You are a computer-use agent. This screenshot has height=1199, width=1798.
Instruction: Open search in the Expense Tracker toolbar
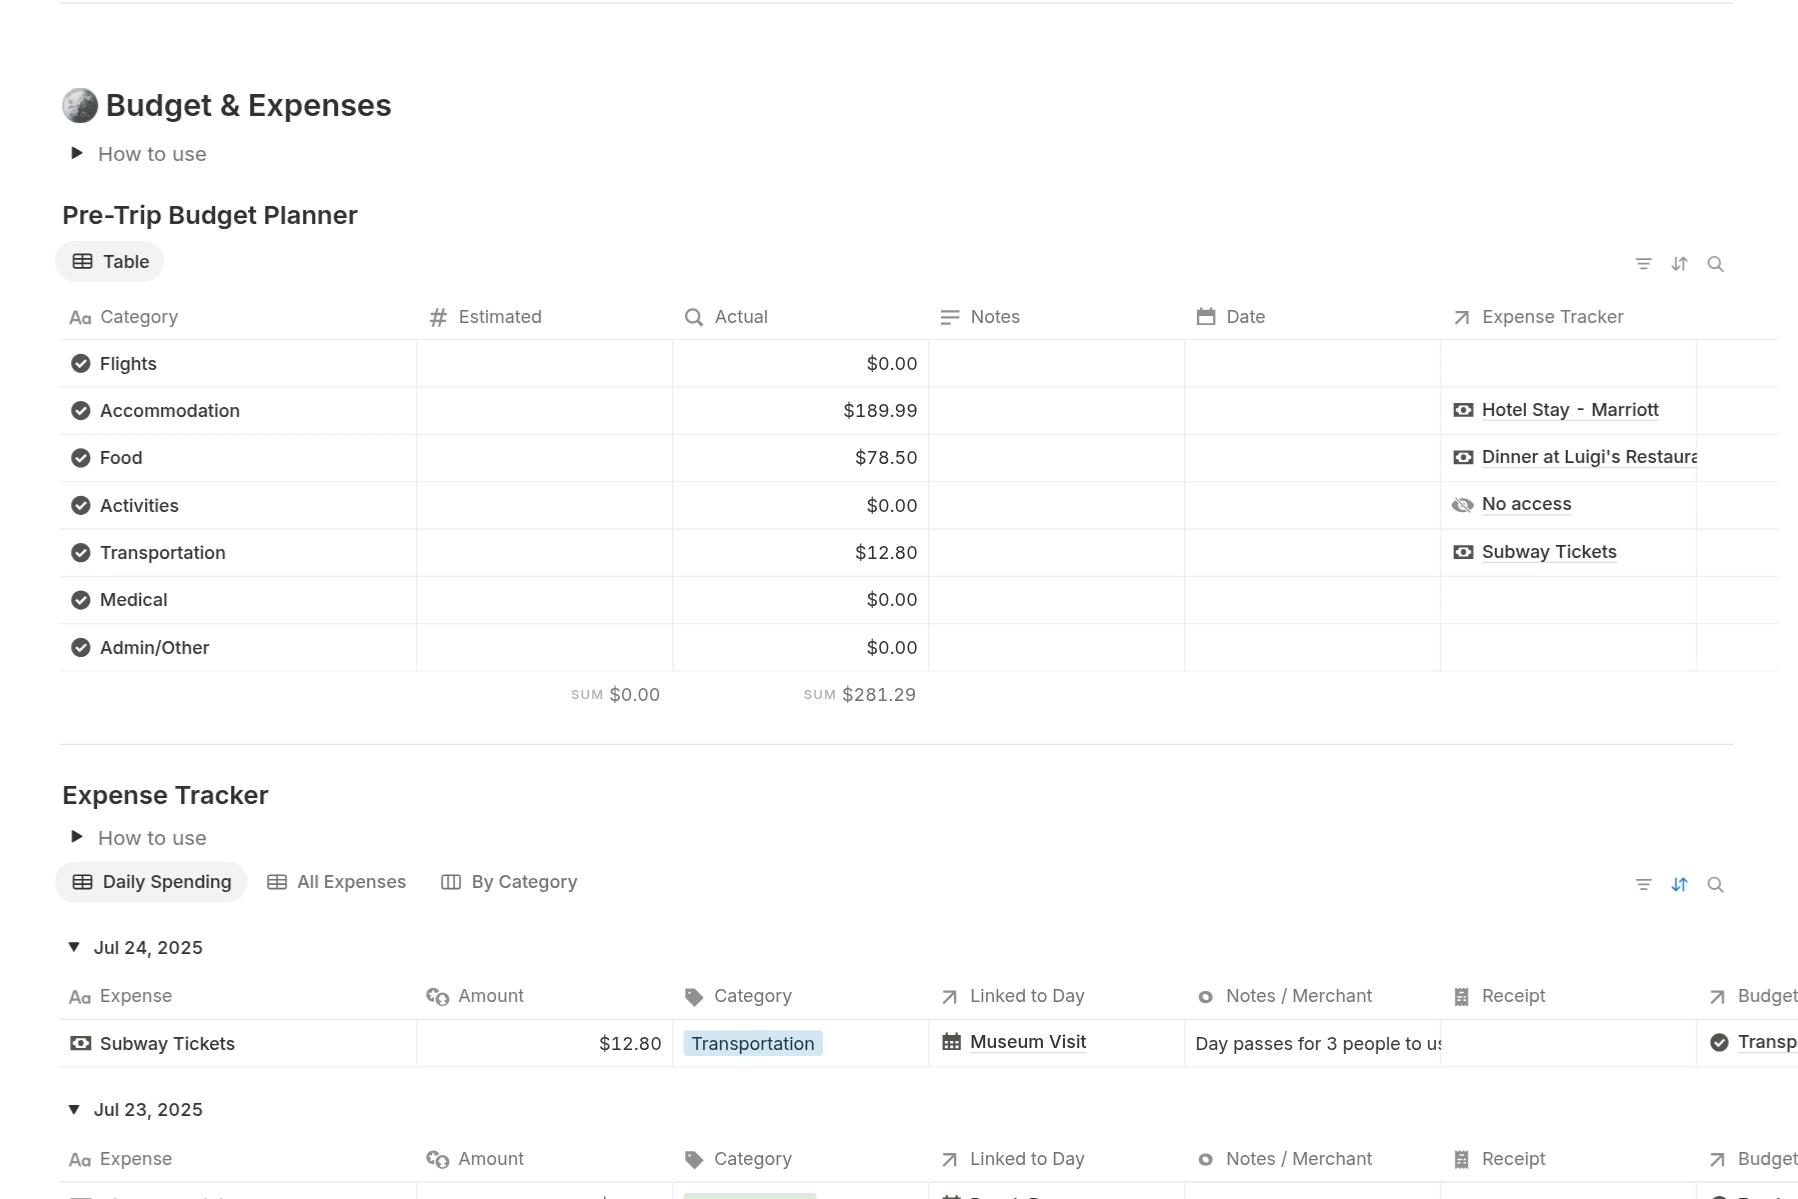(x=1715, y=885)
